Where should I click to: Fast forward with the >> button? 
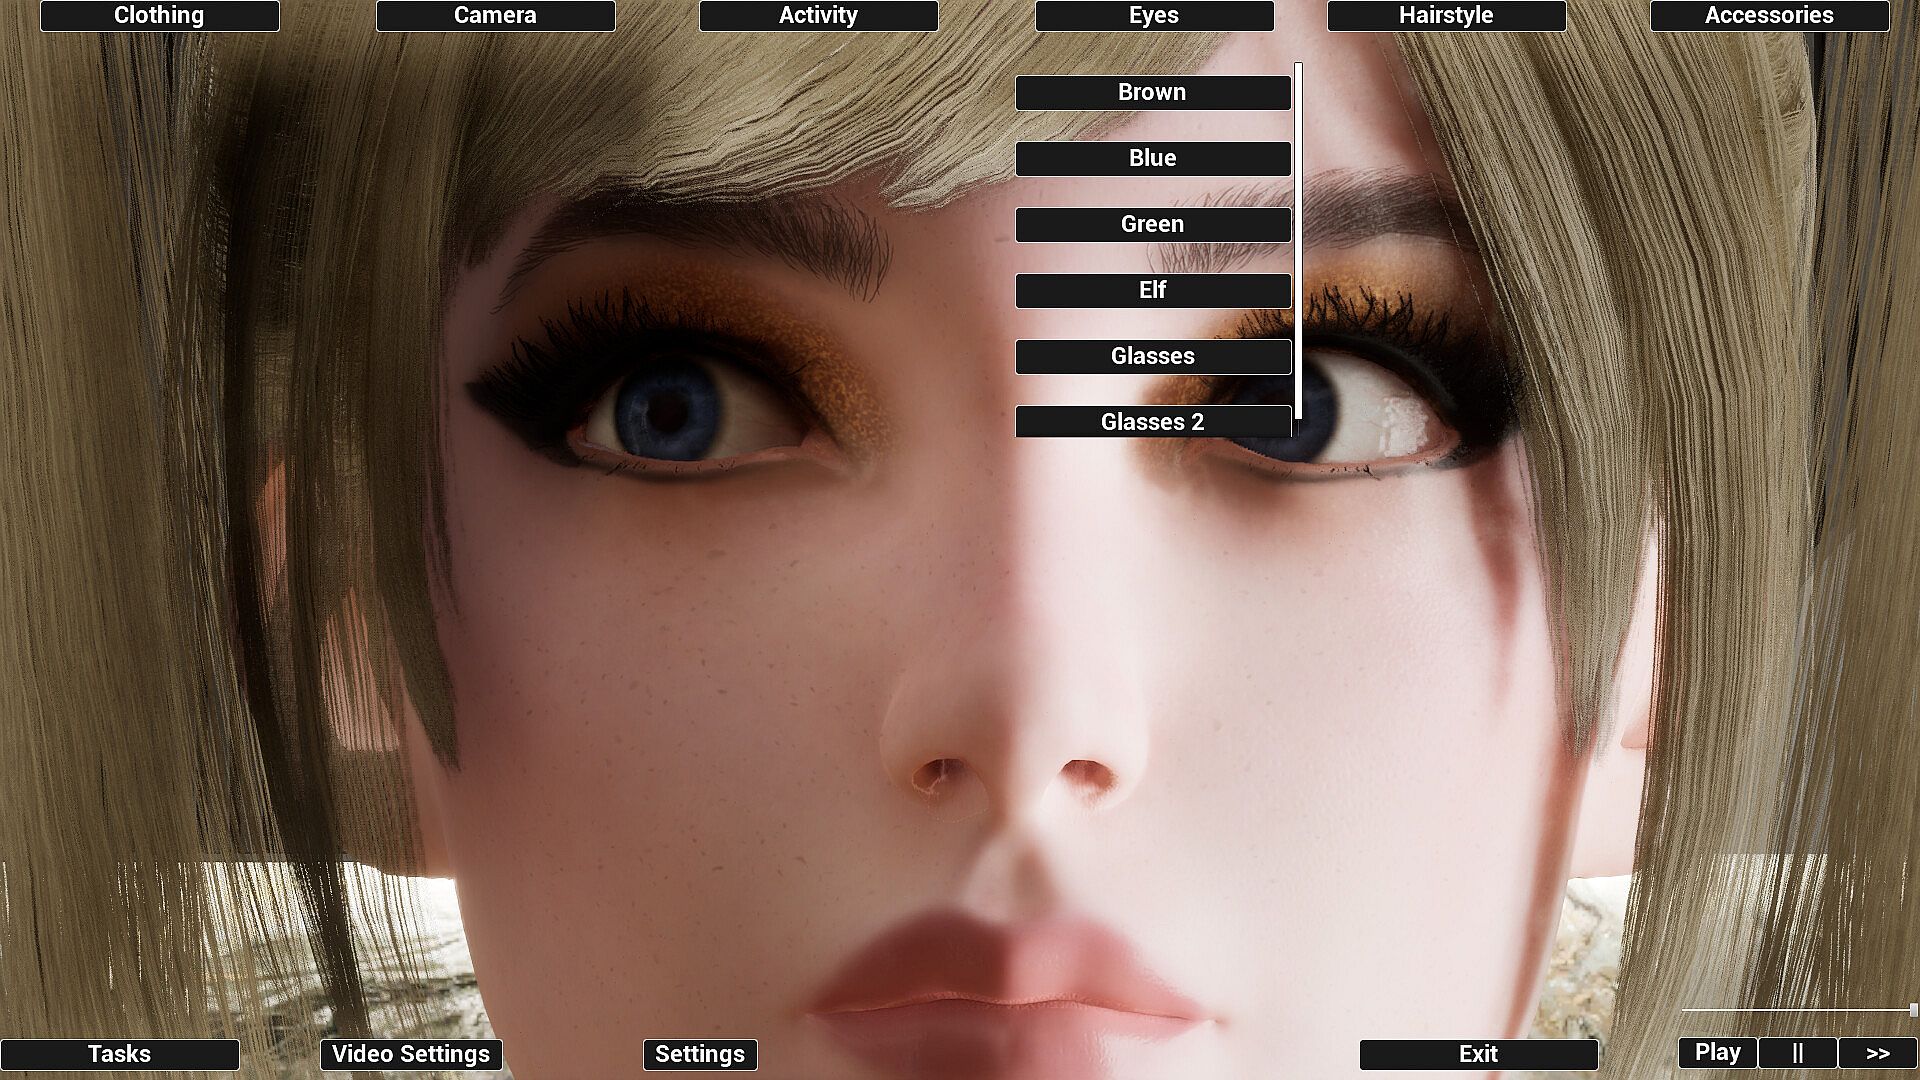click(x=1877, y=1053)
